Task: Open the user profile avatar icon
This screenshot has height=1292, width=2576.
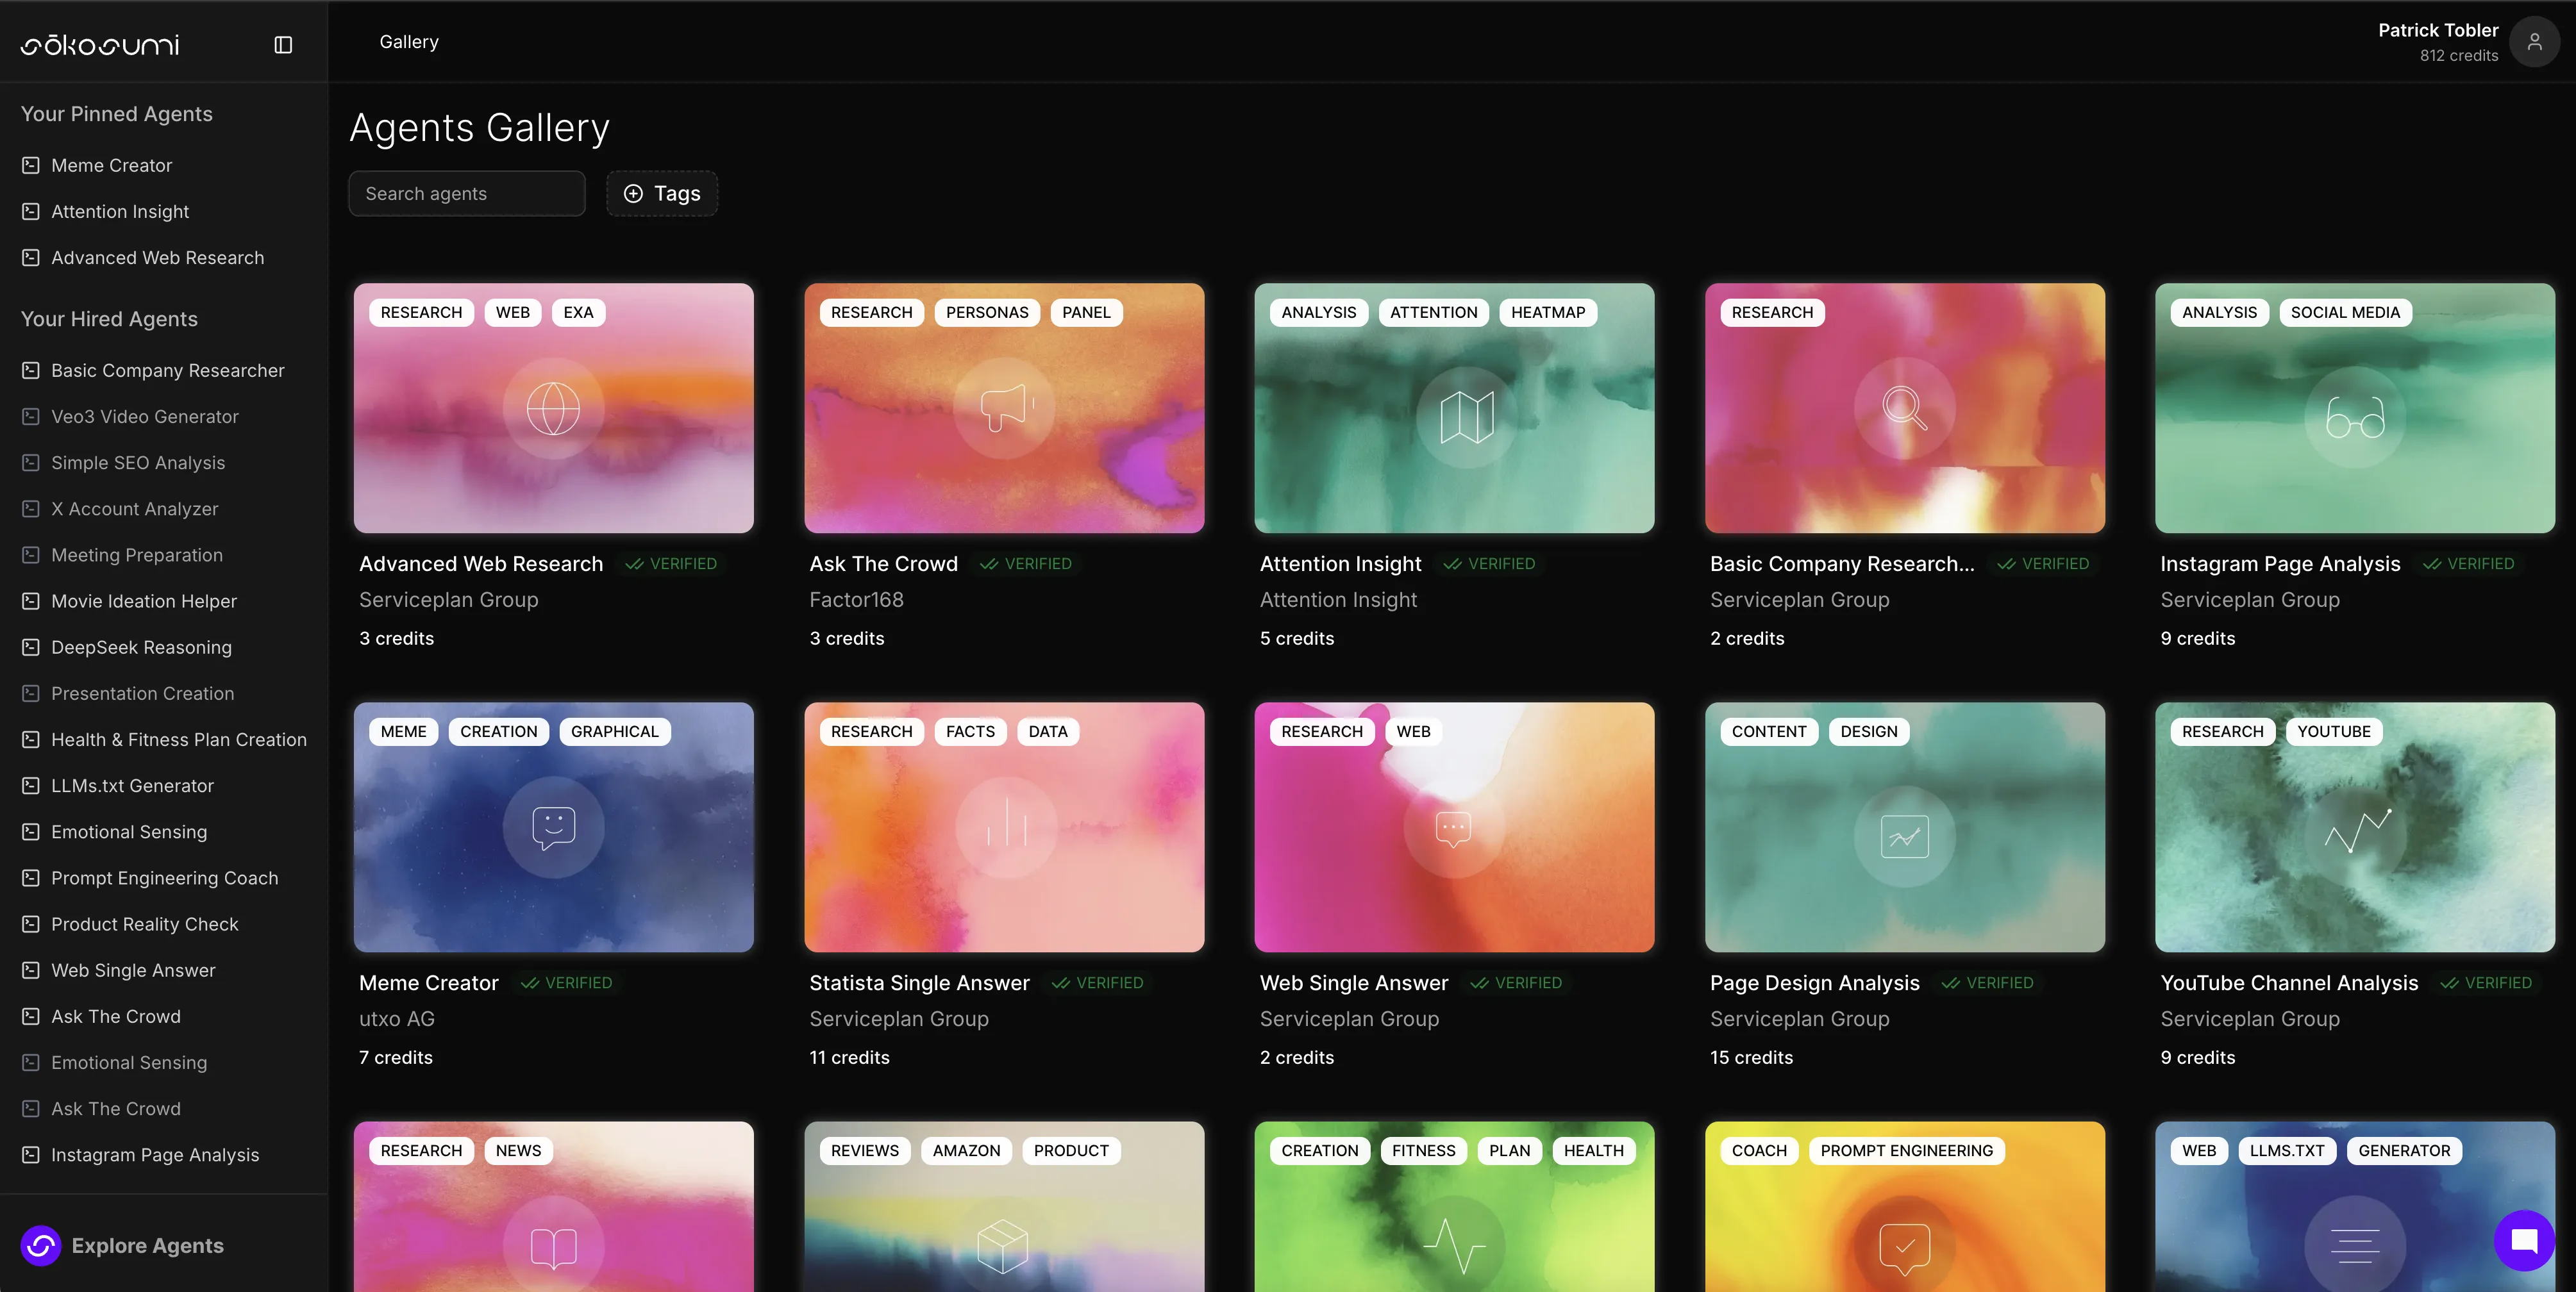Action: pyautogui.click(x=2534, y=42)
